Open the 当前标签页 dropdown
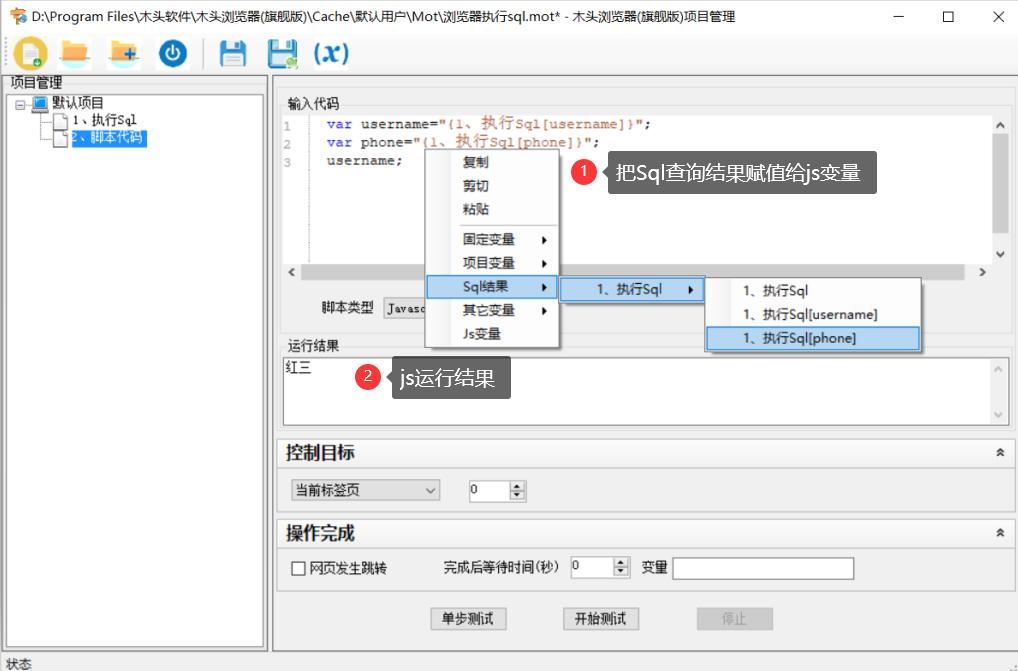Viewport: 1018px width, 671px height. coord(364,490)
